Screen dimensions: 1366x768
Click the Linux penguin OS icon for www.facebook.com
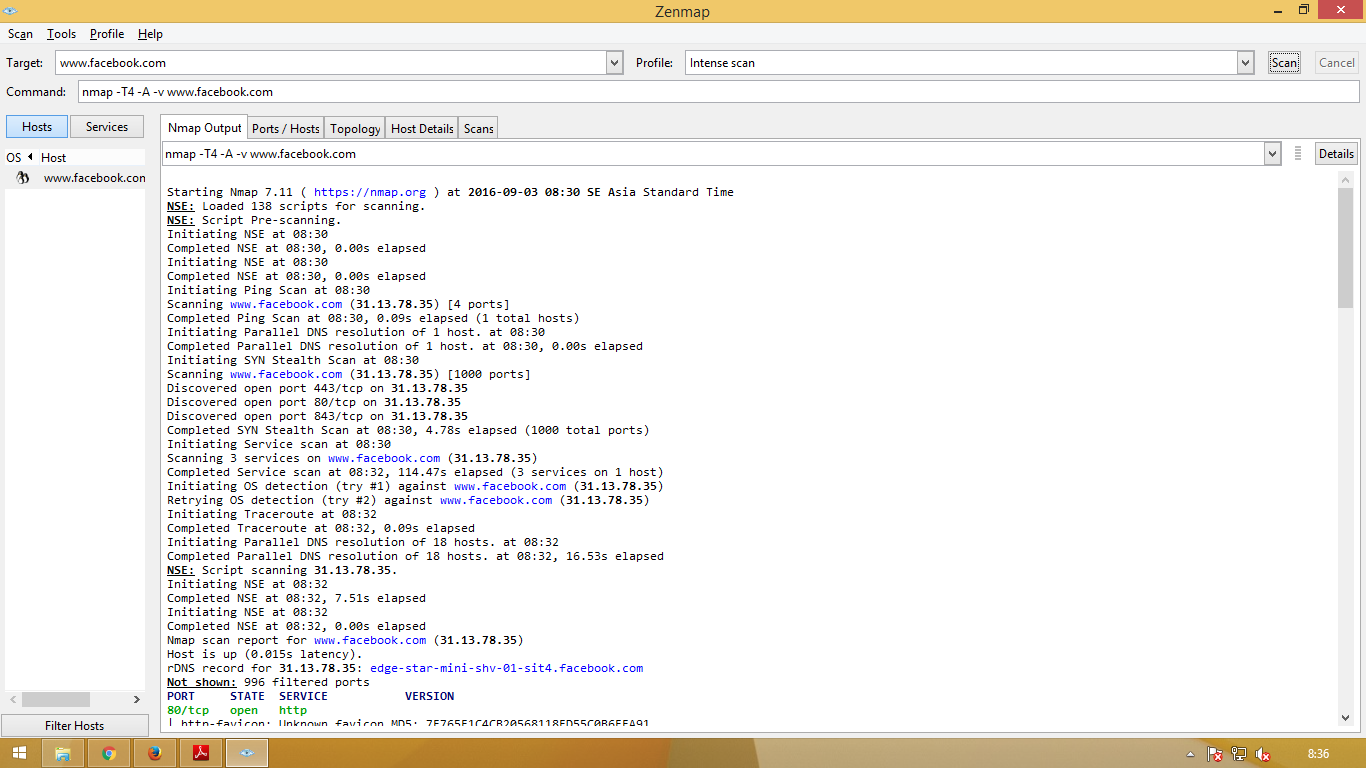pos(22,177)
